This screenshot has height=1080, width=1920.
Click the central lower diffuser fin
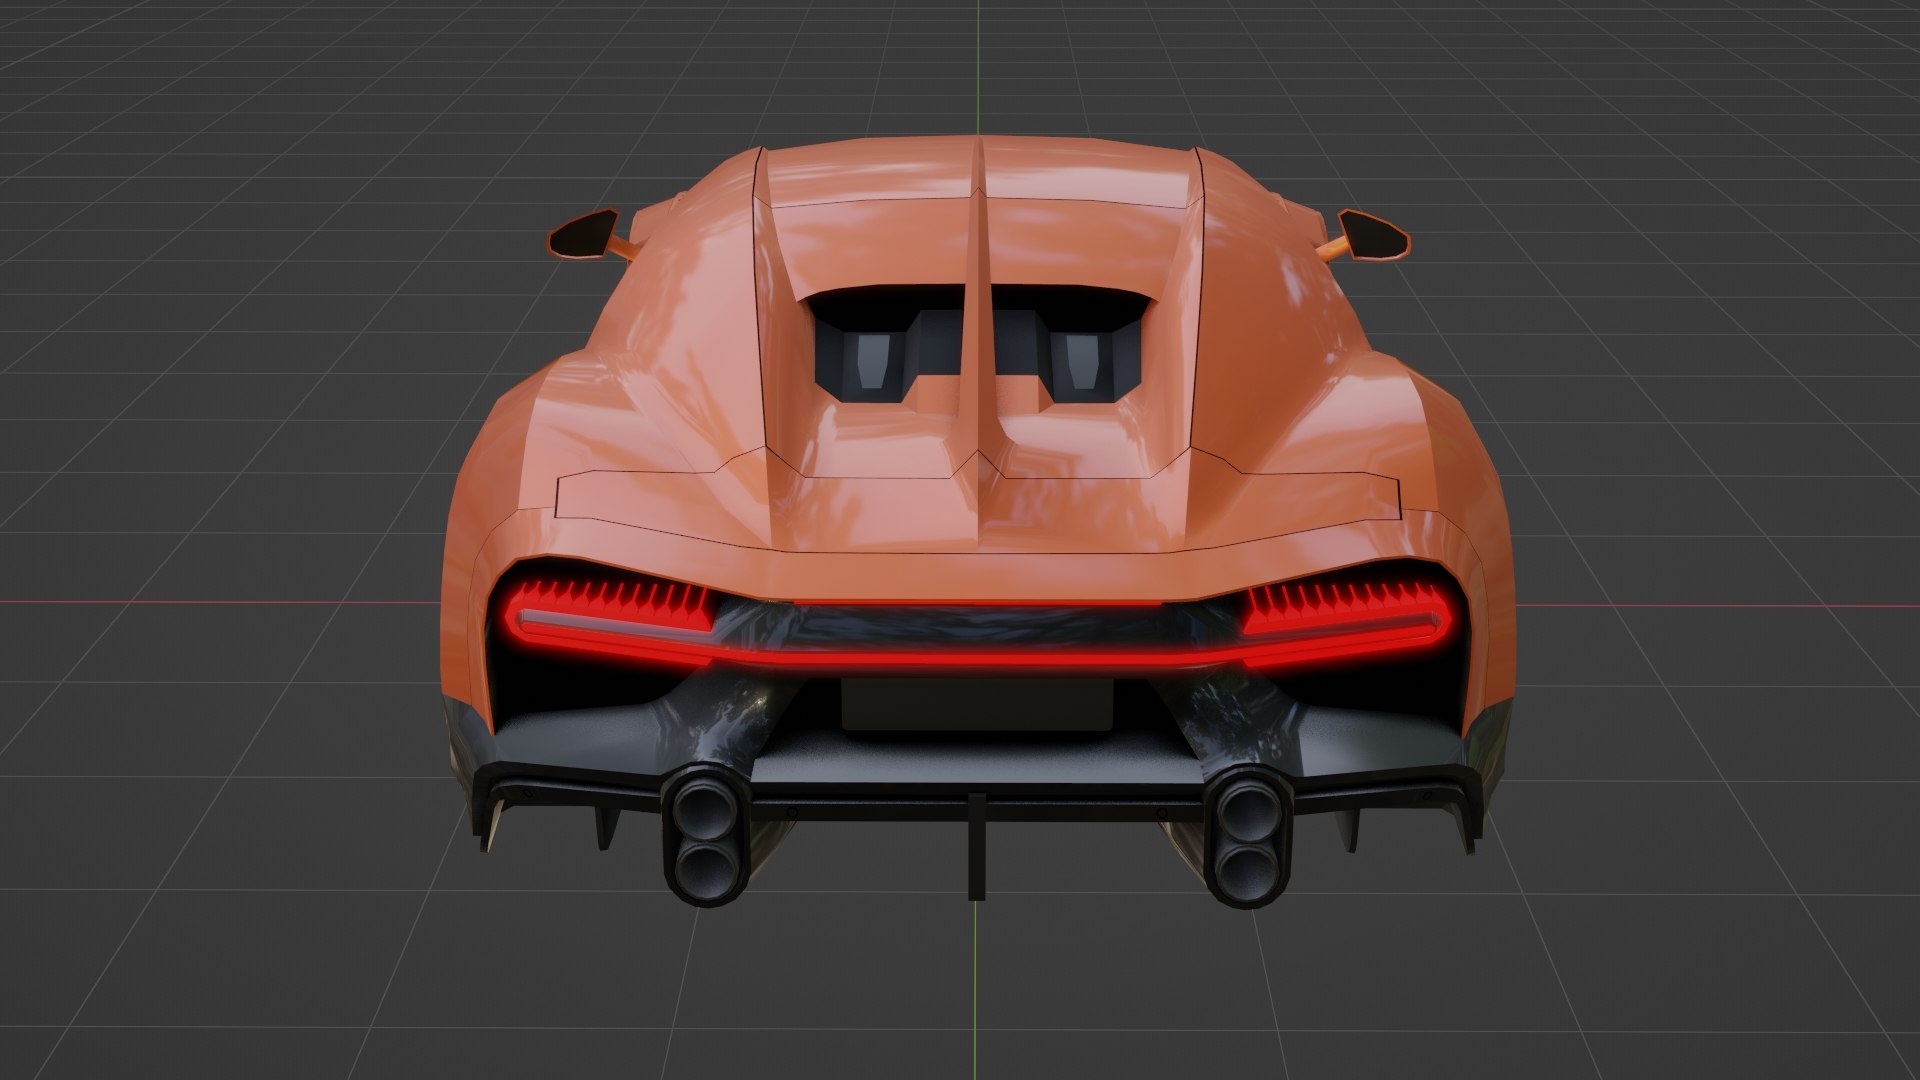coord(977,846)
